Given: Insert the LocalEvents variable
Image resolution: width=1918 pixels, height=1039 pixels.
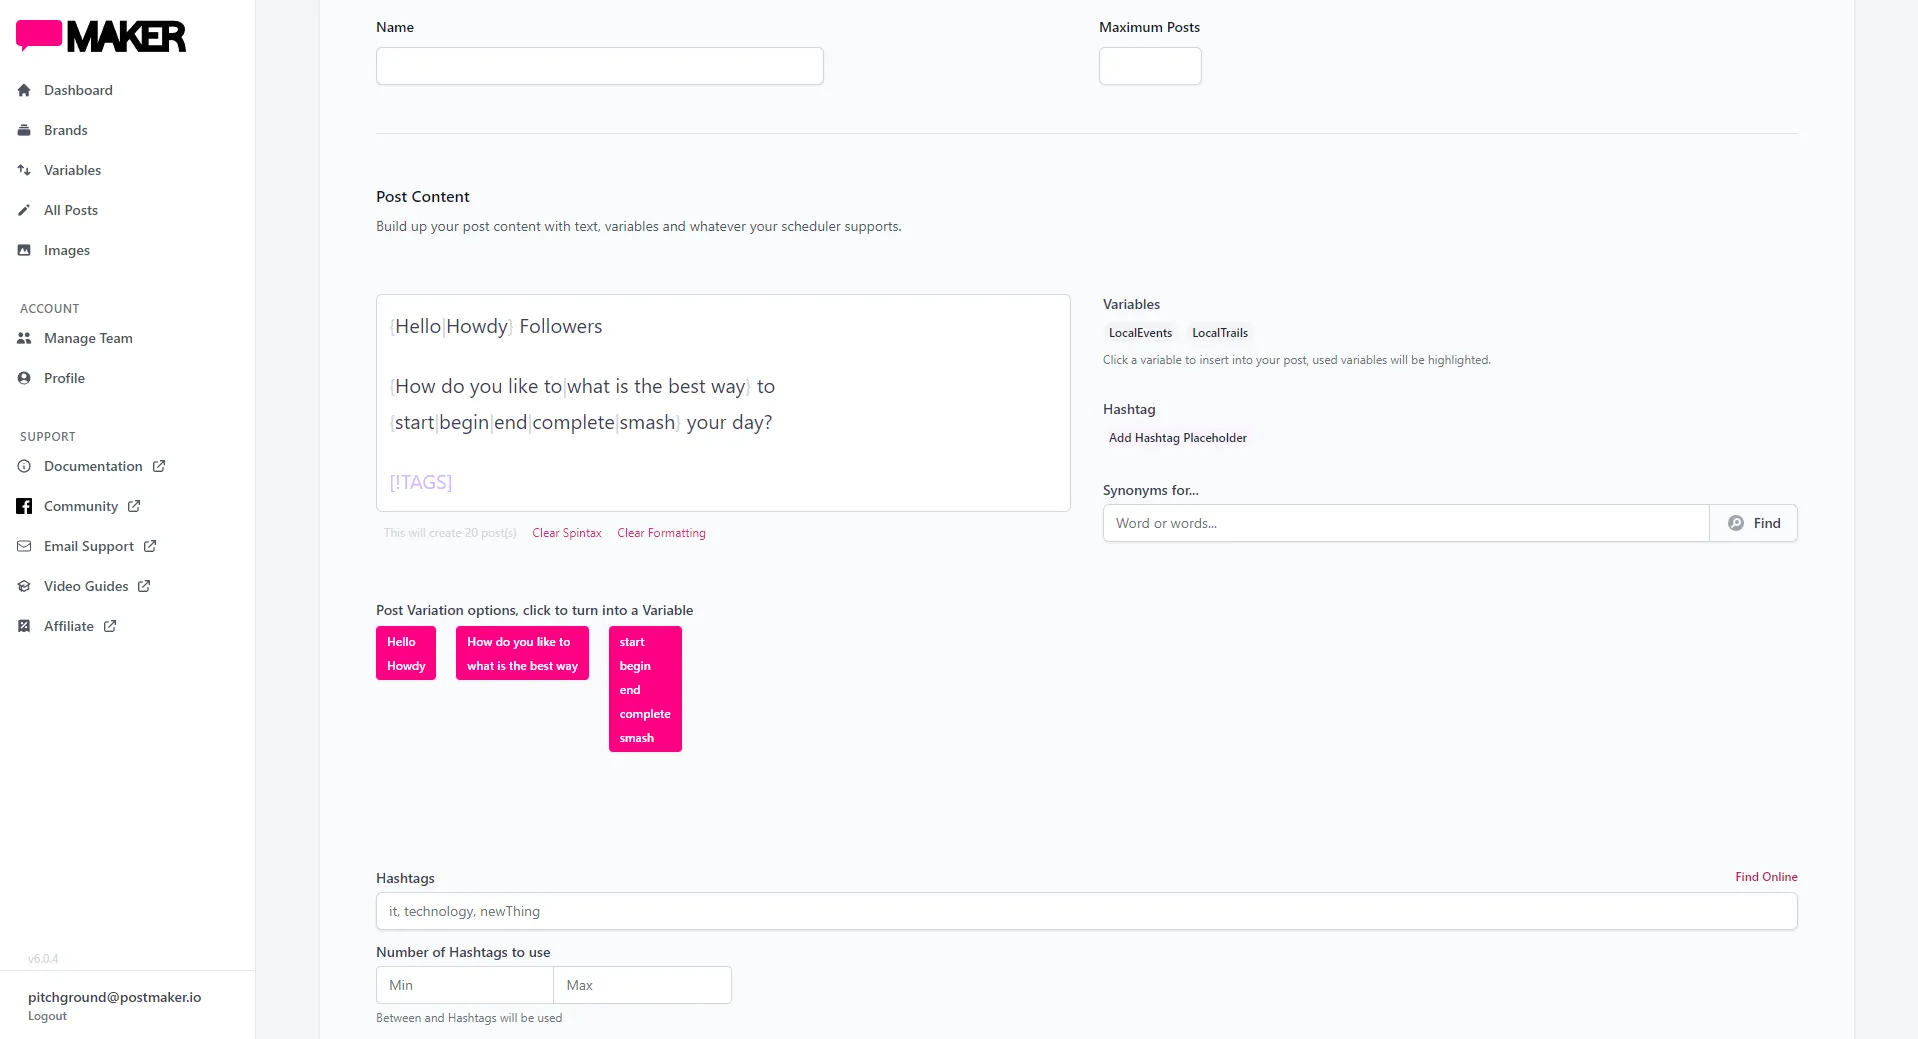Looking at the screenshot, I should (1140, 333).
